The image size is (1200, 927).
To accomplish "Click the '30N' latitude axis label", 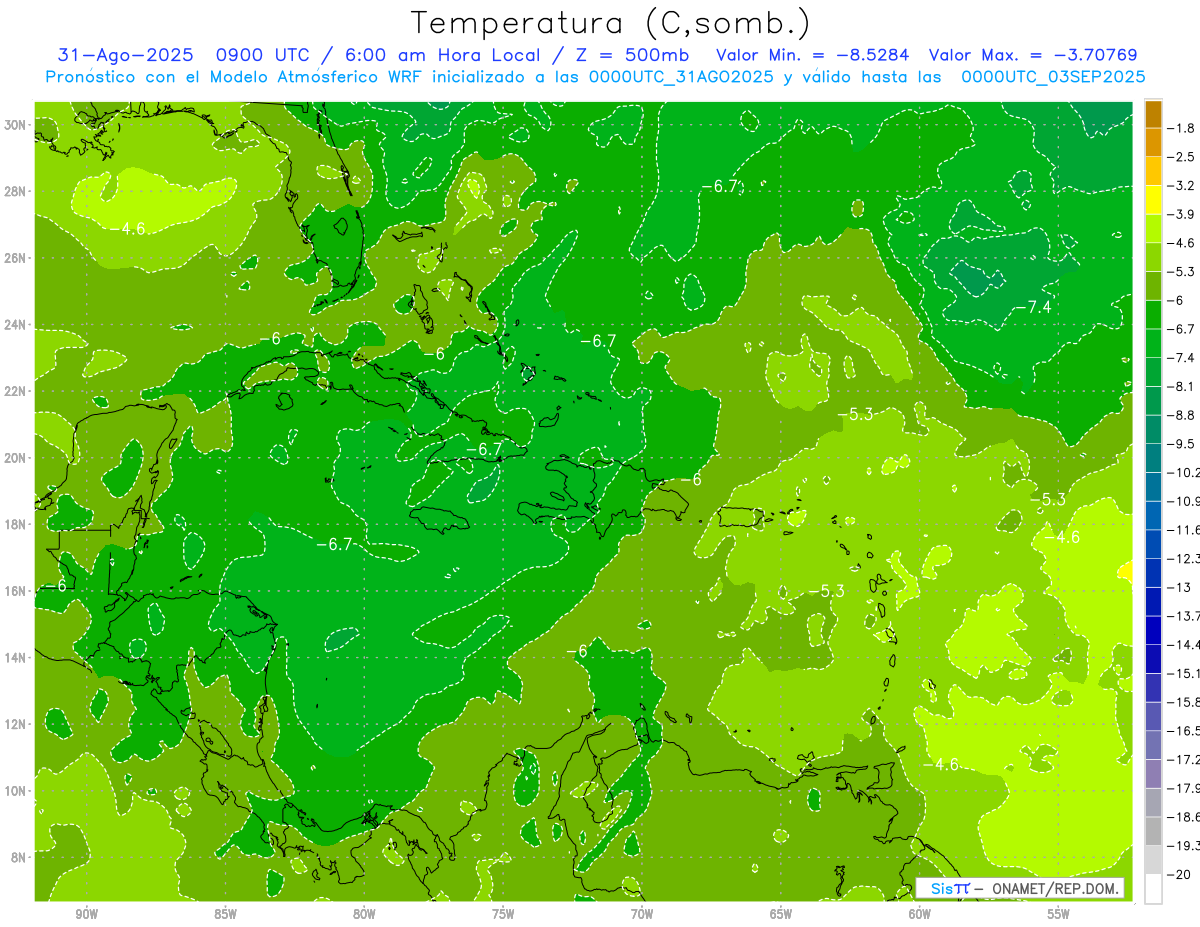I will (15, 124).
